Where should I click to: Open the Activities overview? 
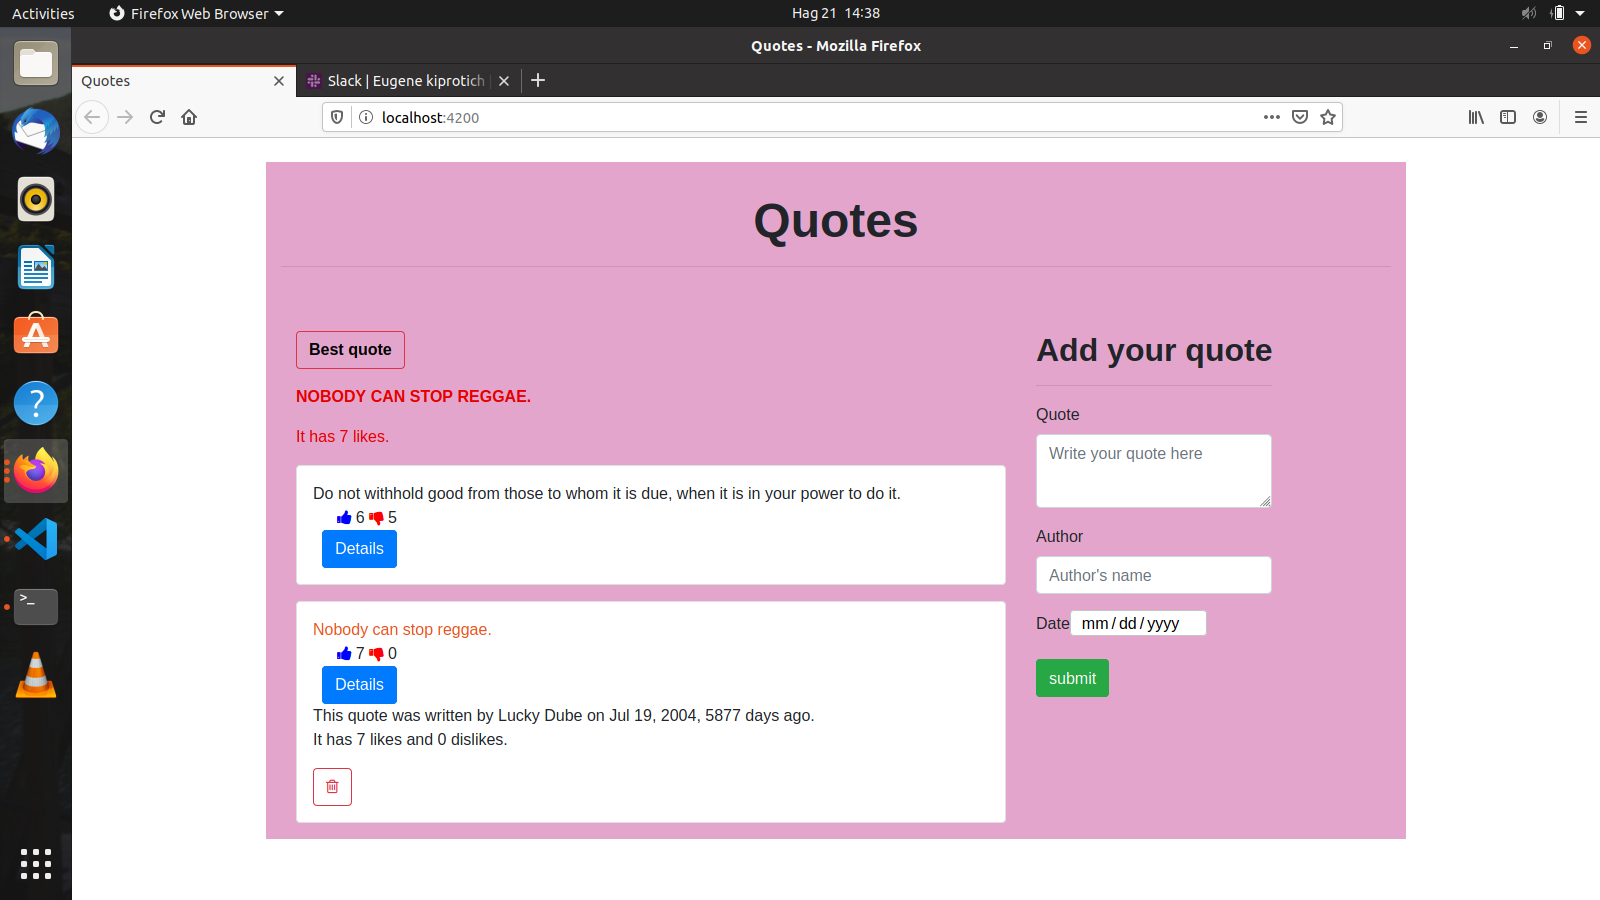tap(43, 13)
